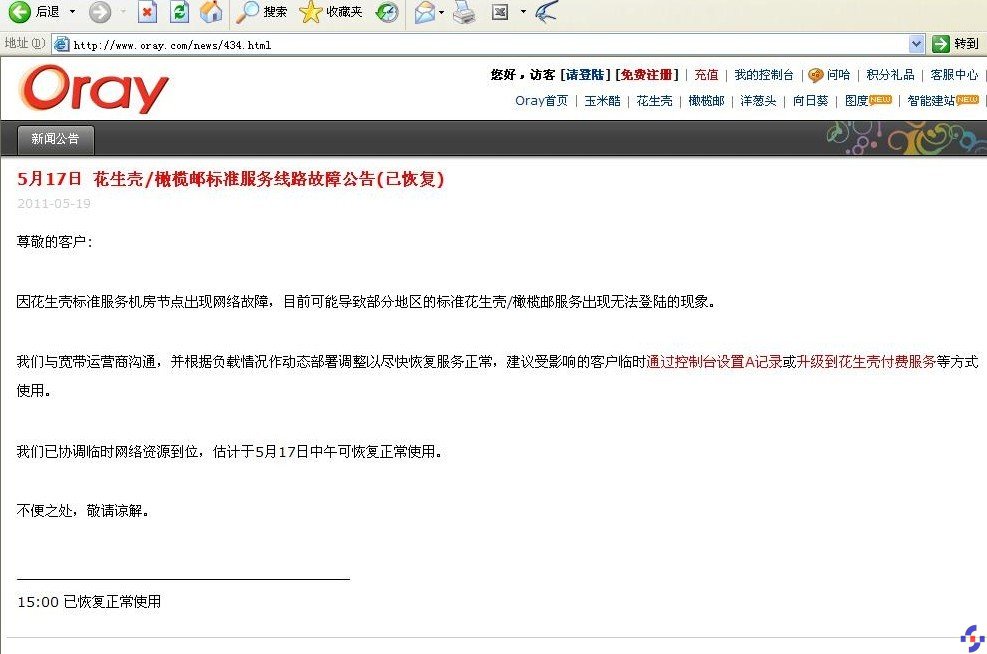Select 洋葱头 in the product navigation
Screen dimensions: 987x654
click(758, 101)
